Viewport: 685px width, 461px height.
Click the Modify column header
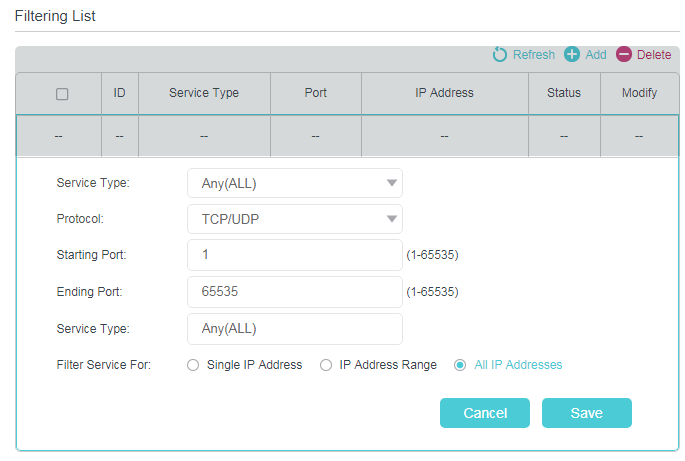point(640,93)
